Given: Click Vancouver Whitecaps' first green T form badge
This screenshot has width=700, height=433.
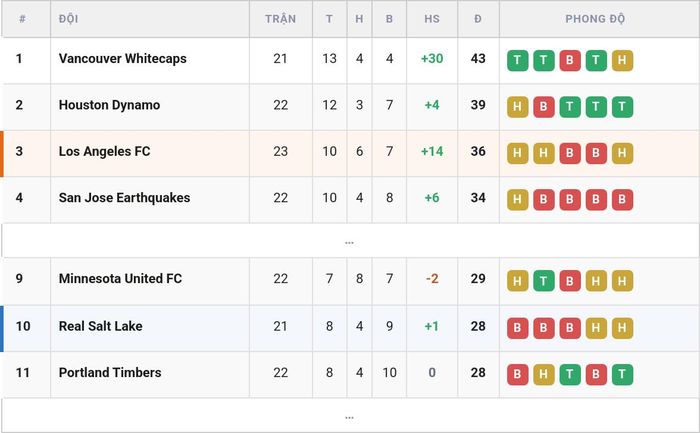Looking at the screenshot, I should click(x=517, y=60).
